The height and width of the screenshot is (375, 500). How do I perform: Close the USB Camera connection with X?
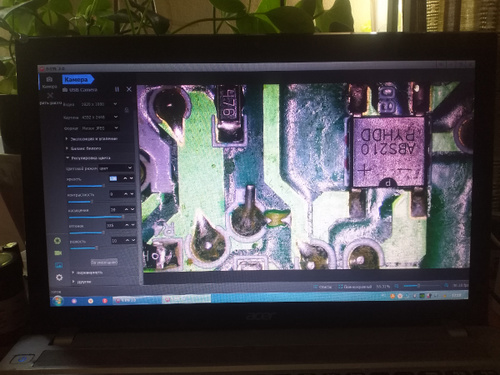click(129, 89)
